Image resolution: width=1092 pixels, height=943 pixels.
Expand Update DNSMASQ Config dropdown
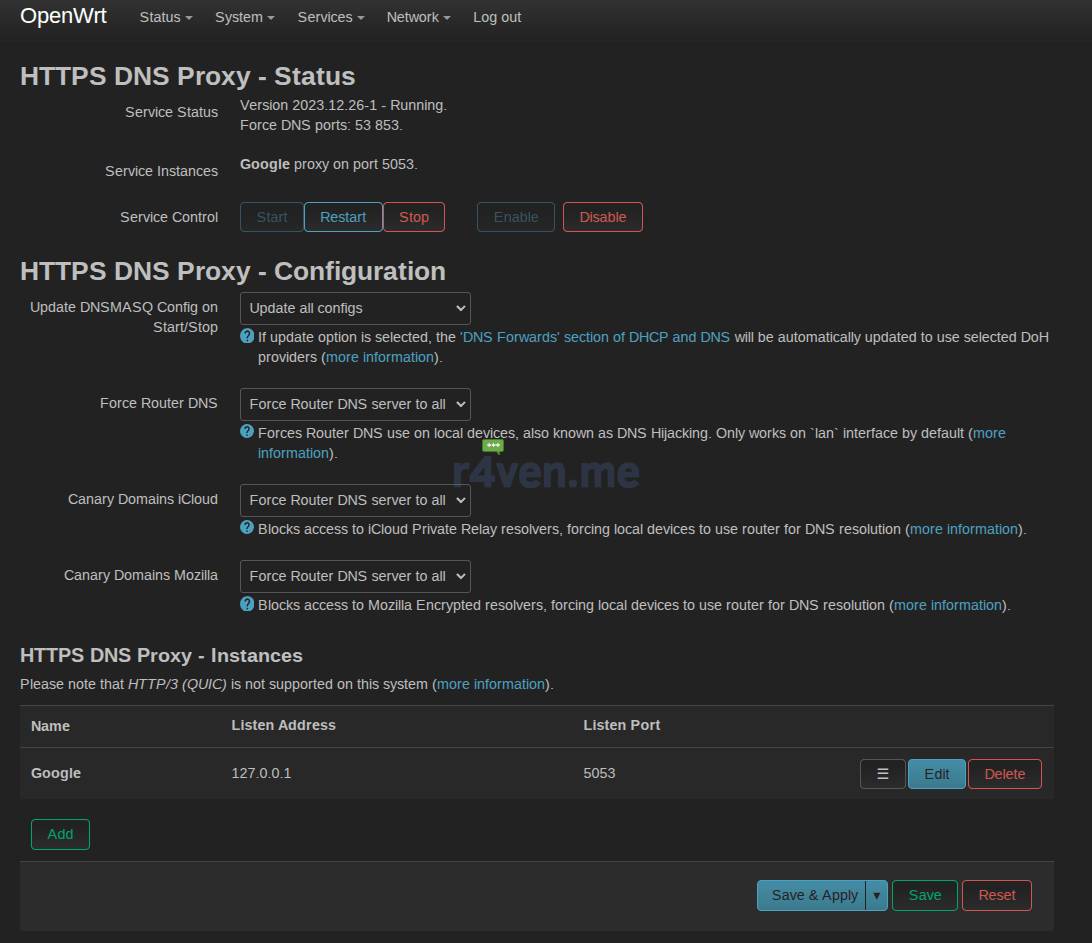355,308
